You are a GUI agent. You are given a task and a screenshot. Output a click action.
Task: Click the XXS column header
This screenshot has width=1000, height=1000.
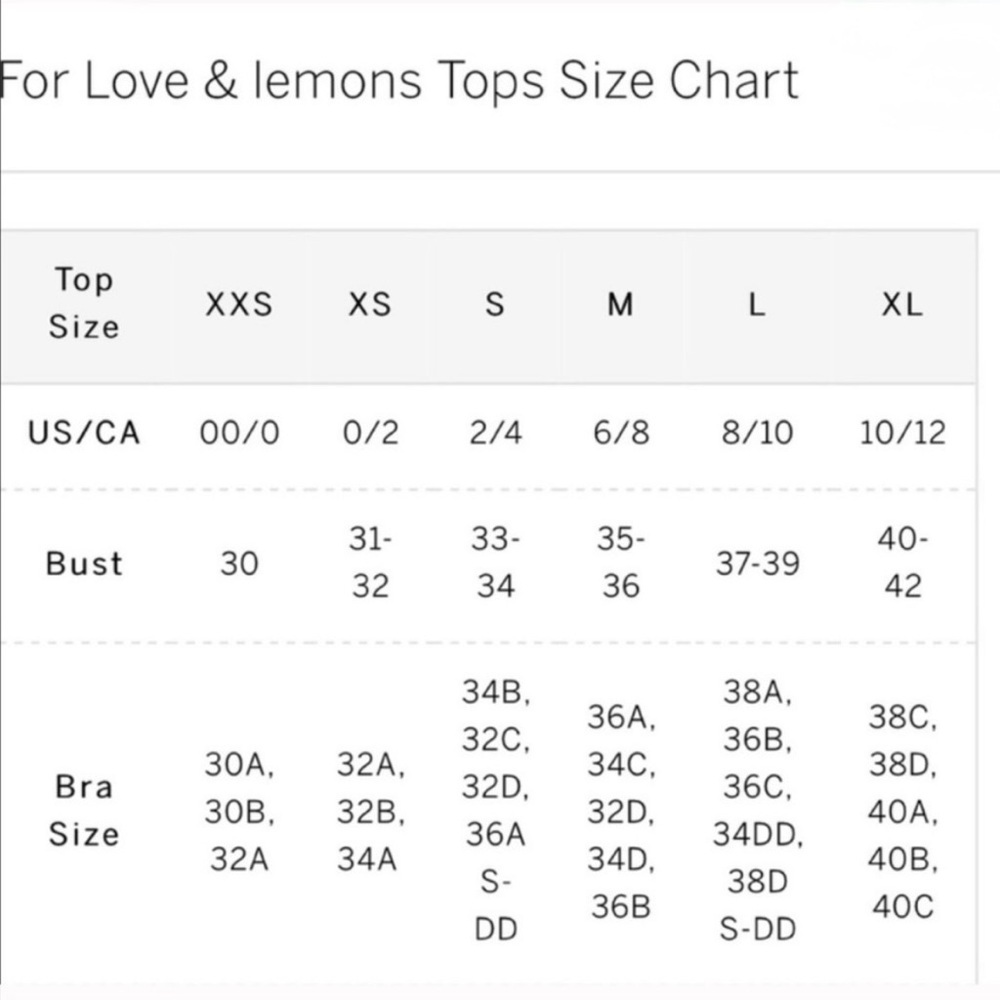tap(239, 305)
